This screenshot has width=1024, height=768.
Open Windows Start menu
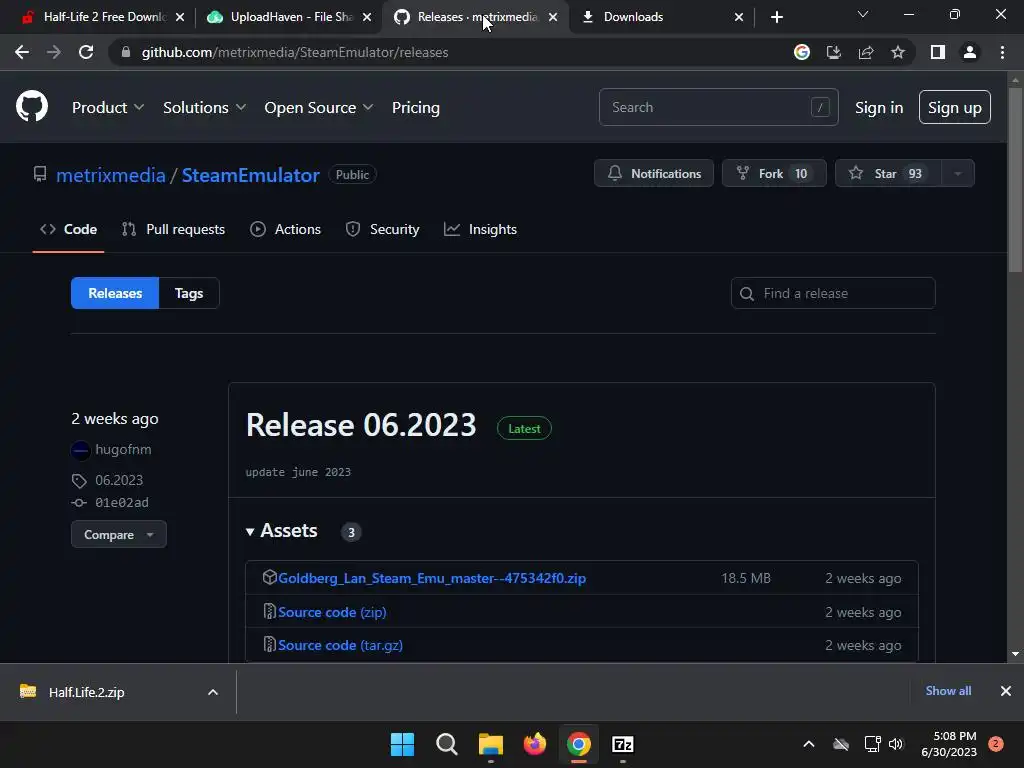point(402,744)
